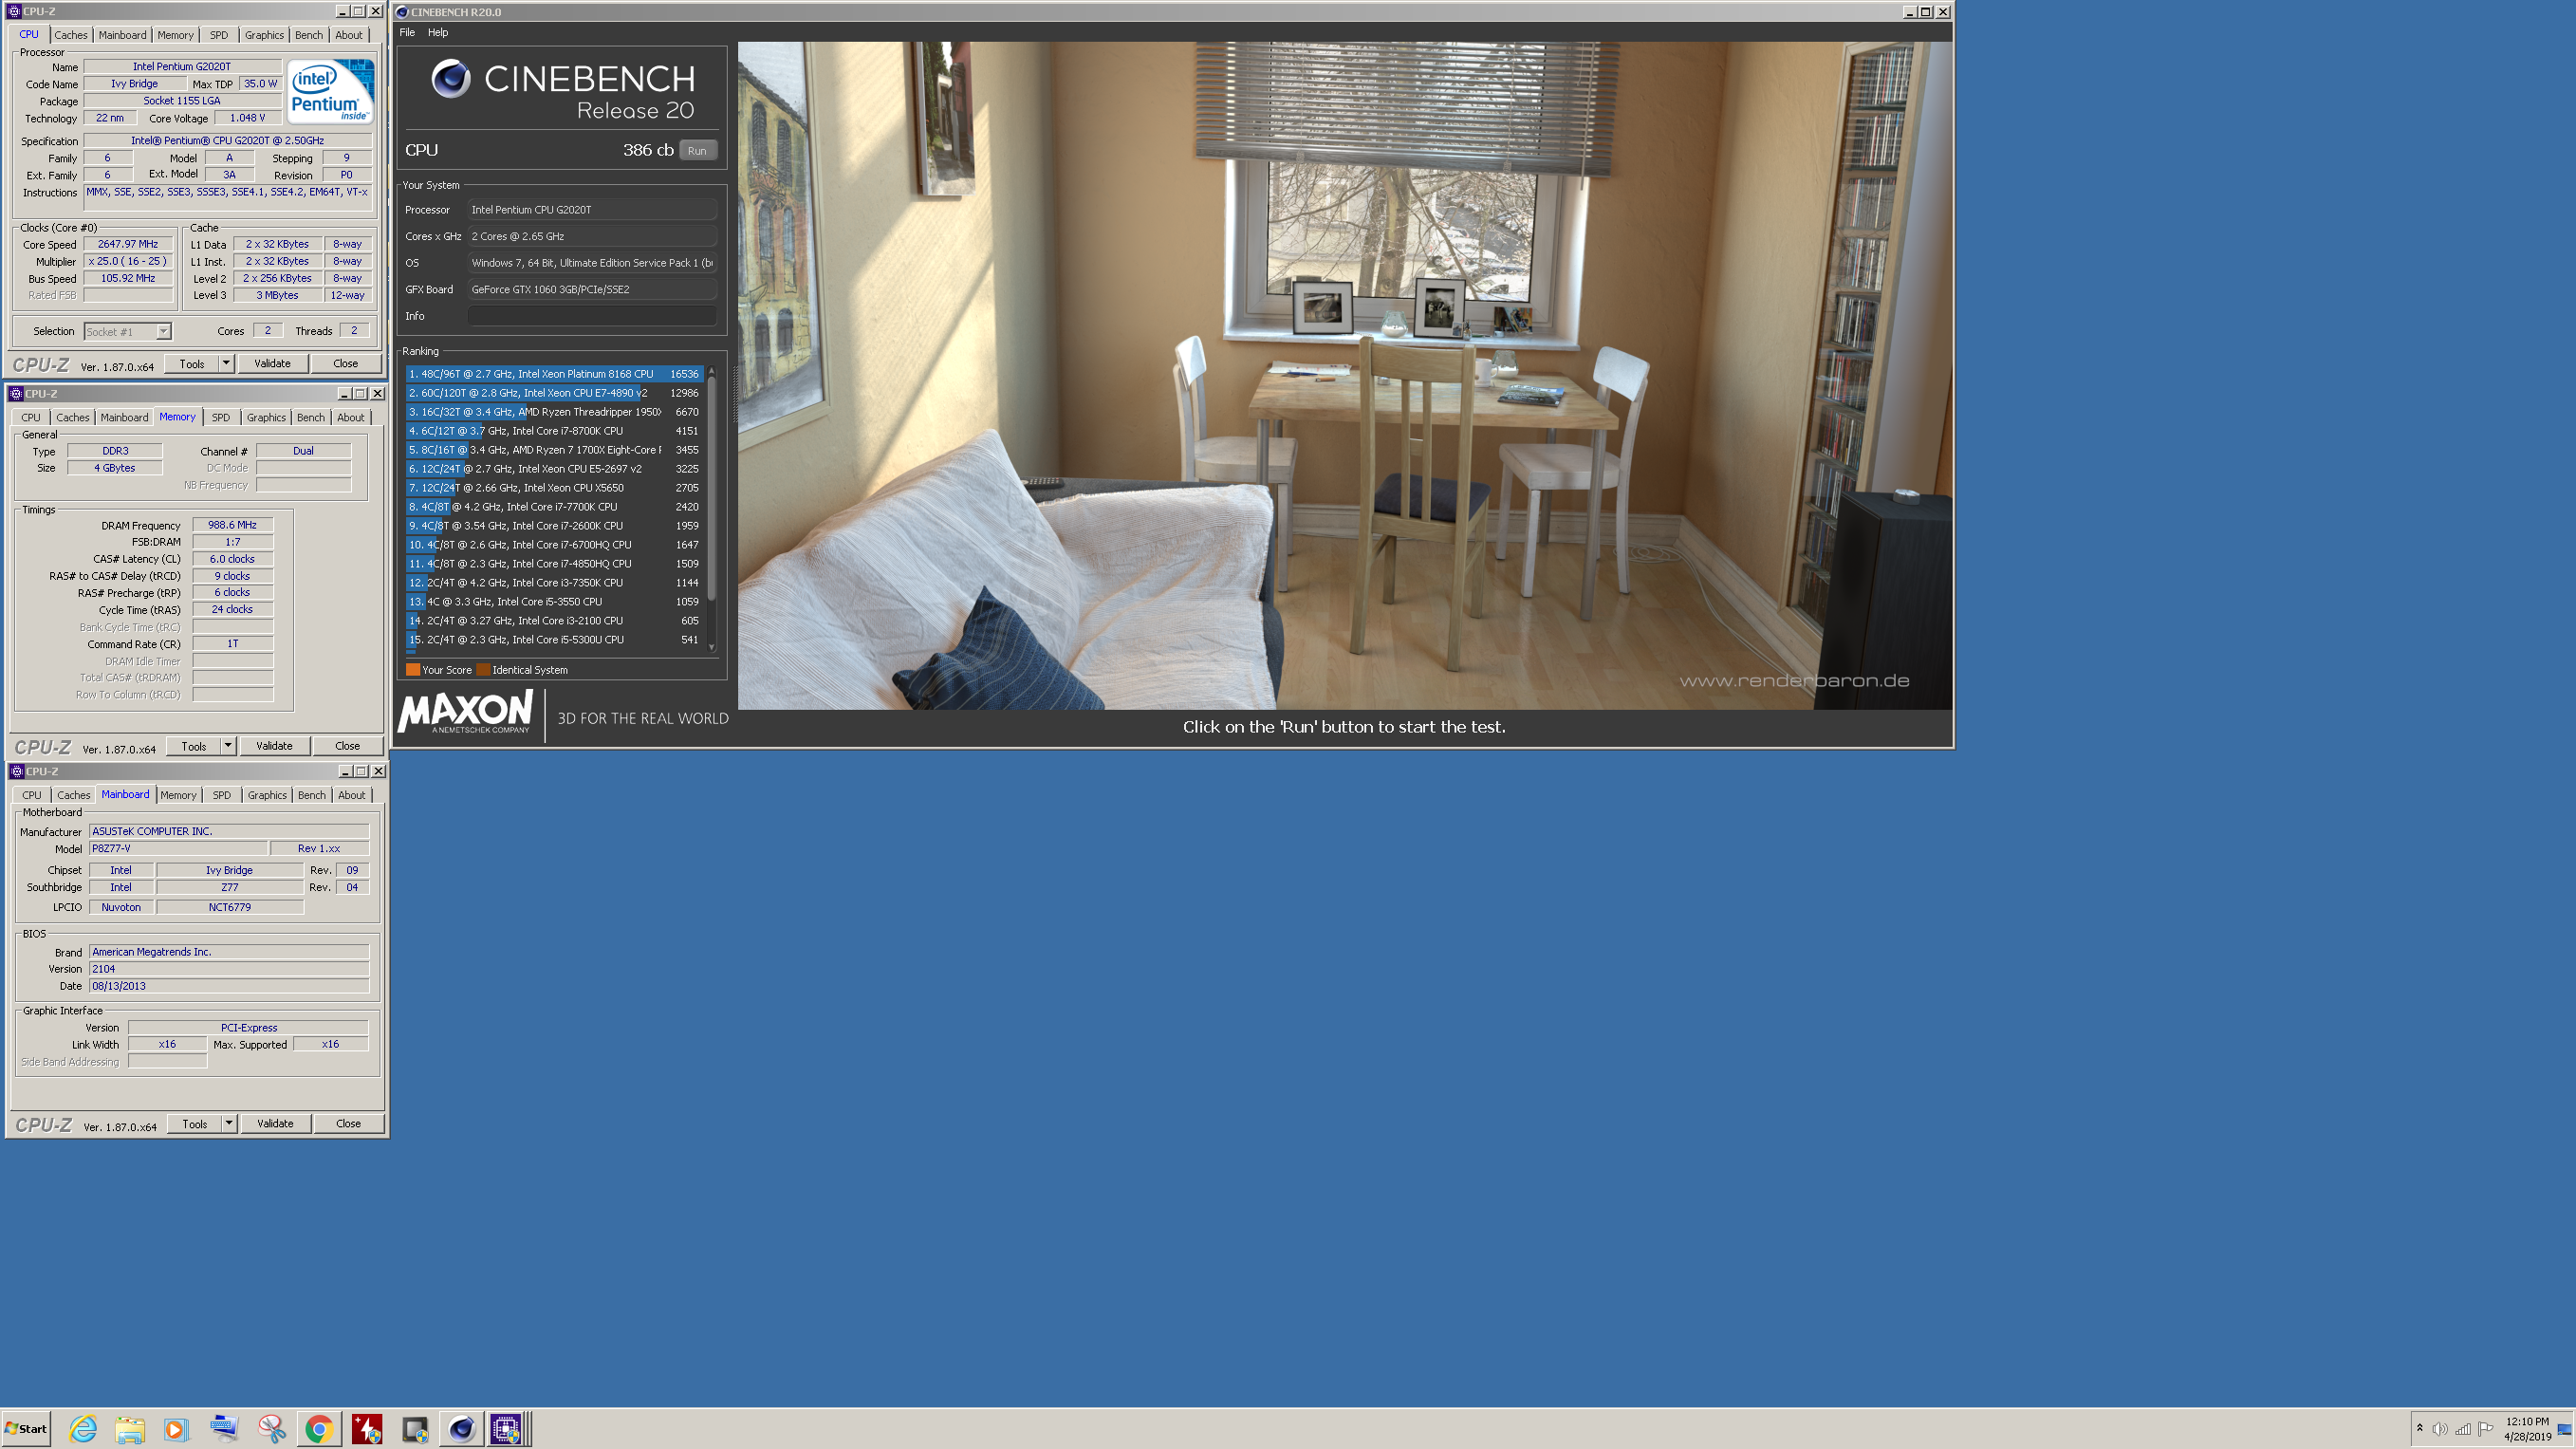Open the Cinebench Help menu

[438, 32]
